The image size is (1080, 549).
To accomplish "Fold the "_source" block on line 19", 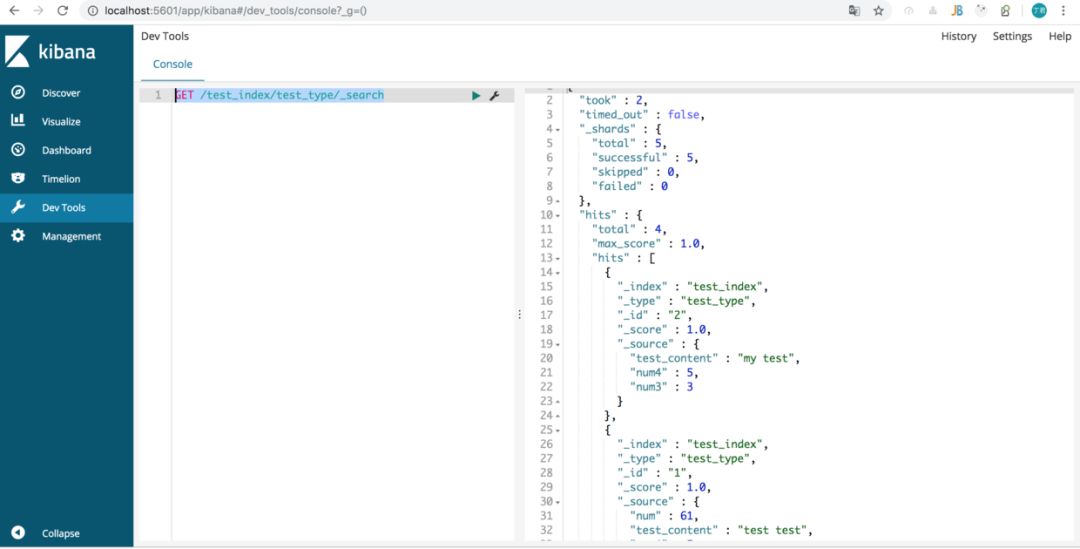I will tap(557, 344).
